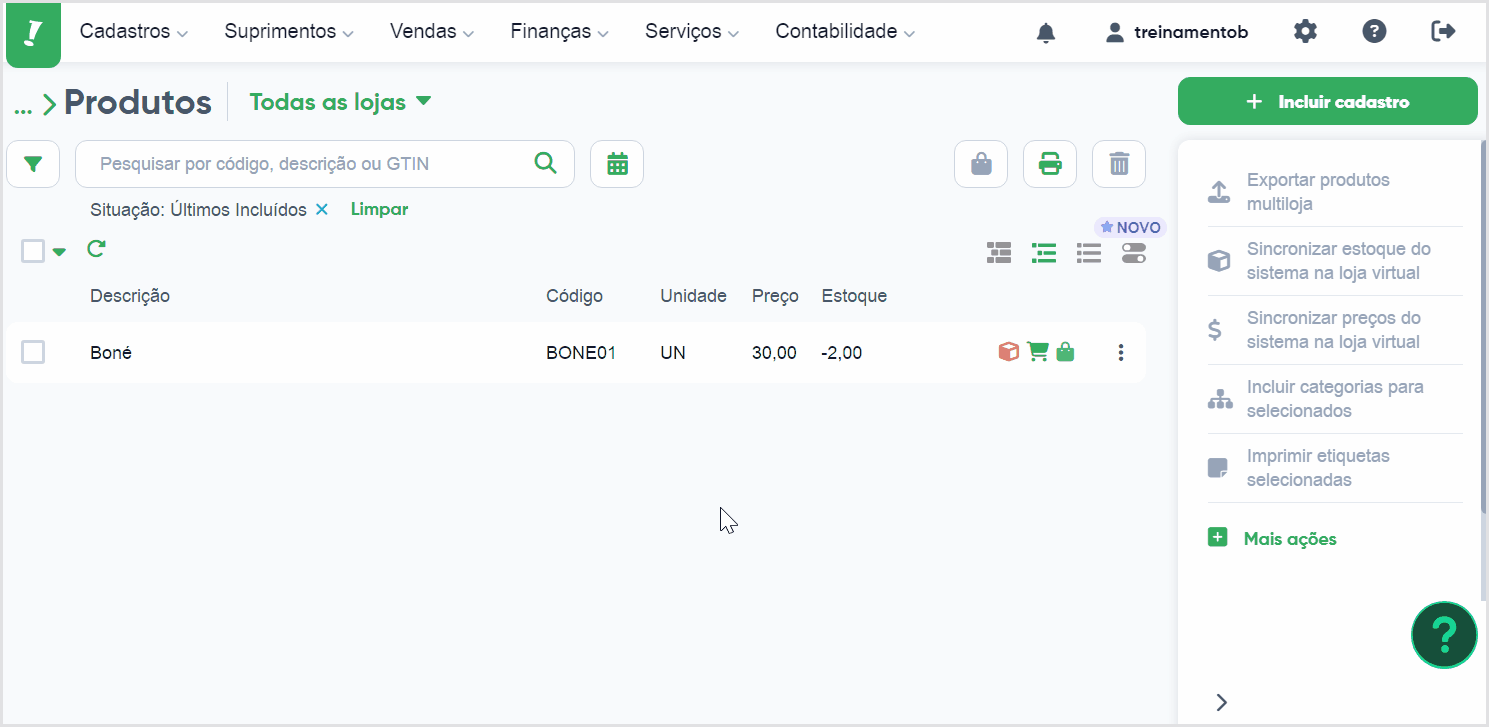Click the shopping bag toolbar button
Viewport: 1489px width, 727px height.
pos(981,164)
